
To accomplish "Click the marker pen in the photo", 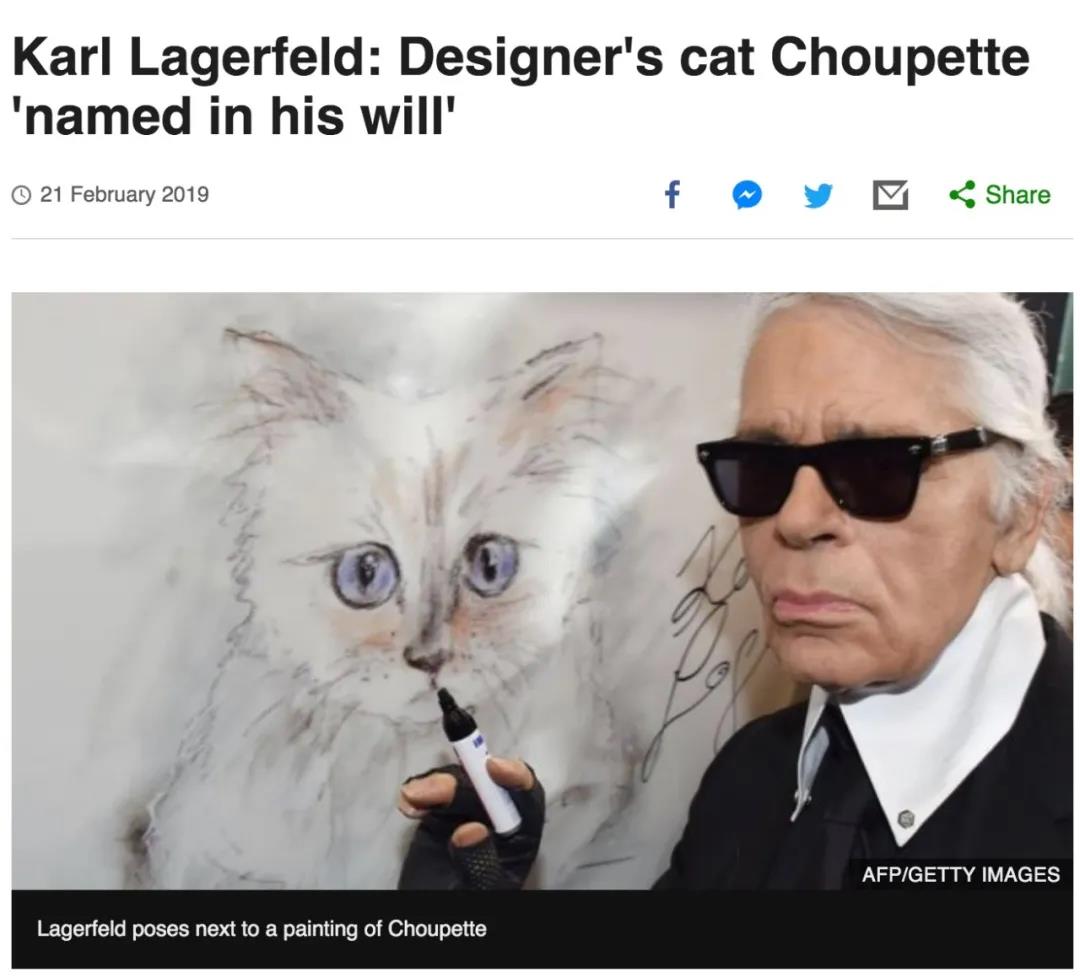I will click(x=477, y=758).
